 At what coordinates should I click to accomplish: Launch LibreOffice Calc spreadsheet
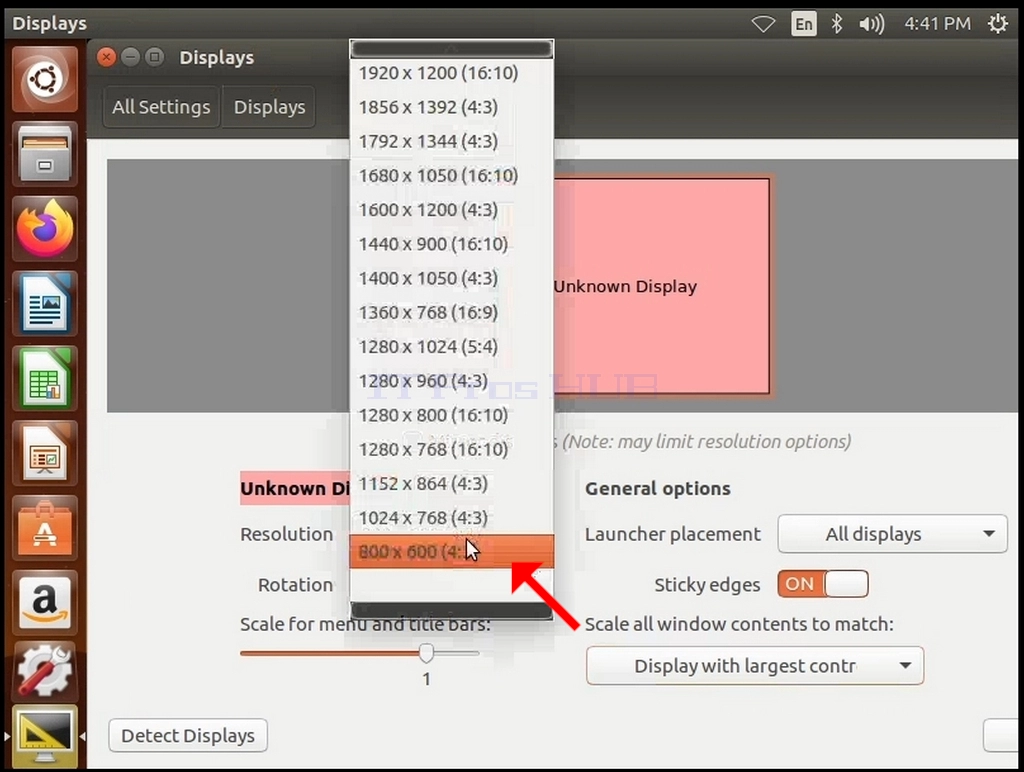click(x=44, y=379)
